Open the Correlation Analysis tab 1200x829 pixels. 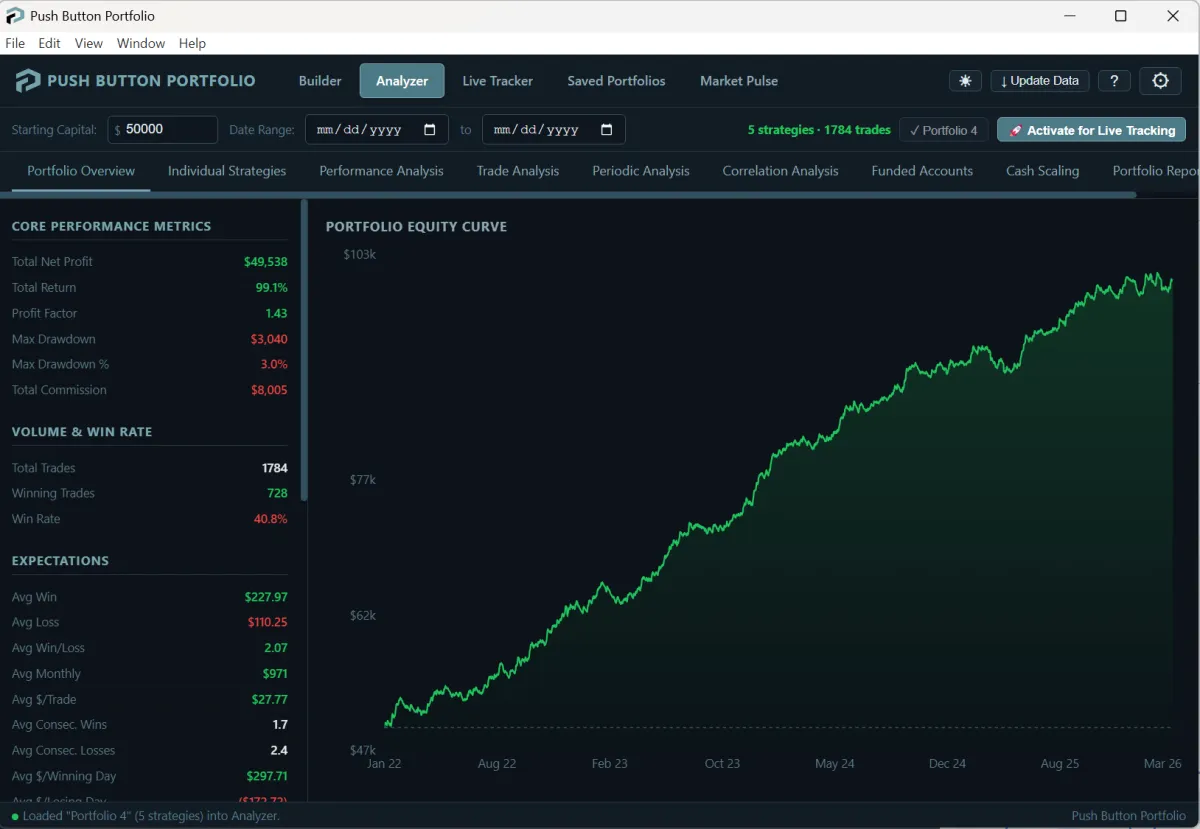click(780, 171)
